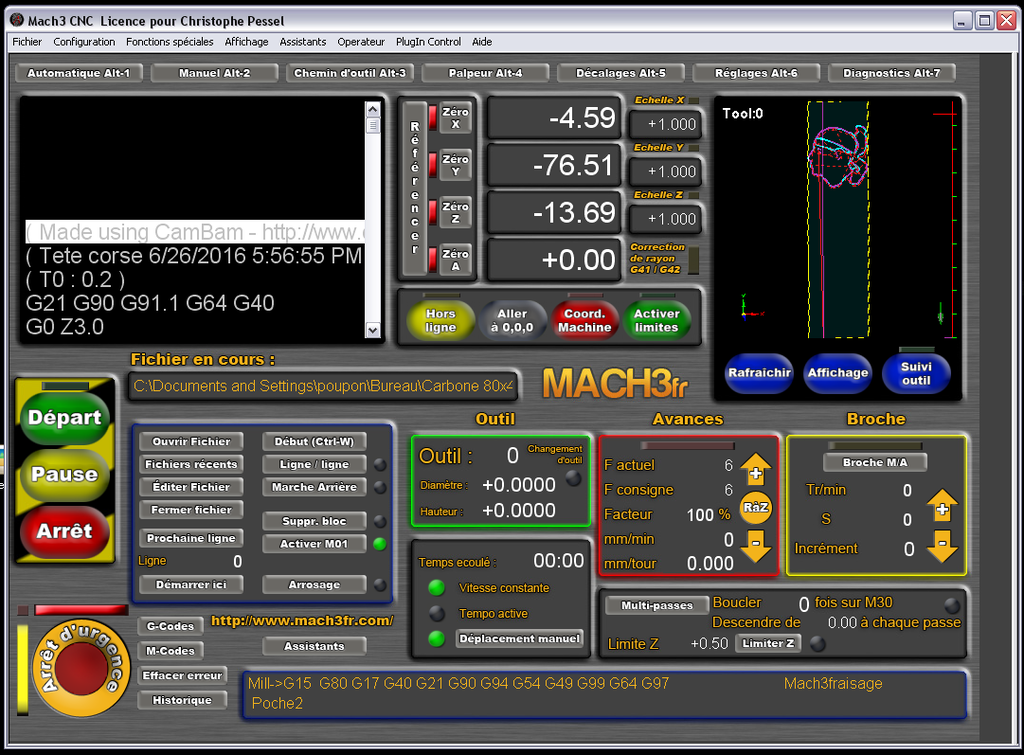
Task: Zero the X axis with Zéro X
Action: (x=455, y=118)
